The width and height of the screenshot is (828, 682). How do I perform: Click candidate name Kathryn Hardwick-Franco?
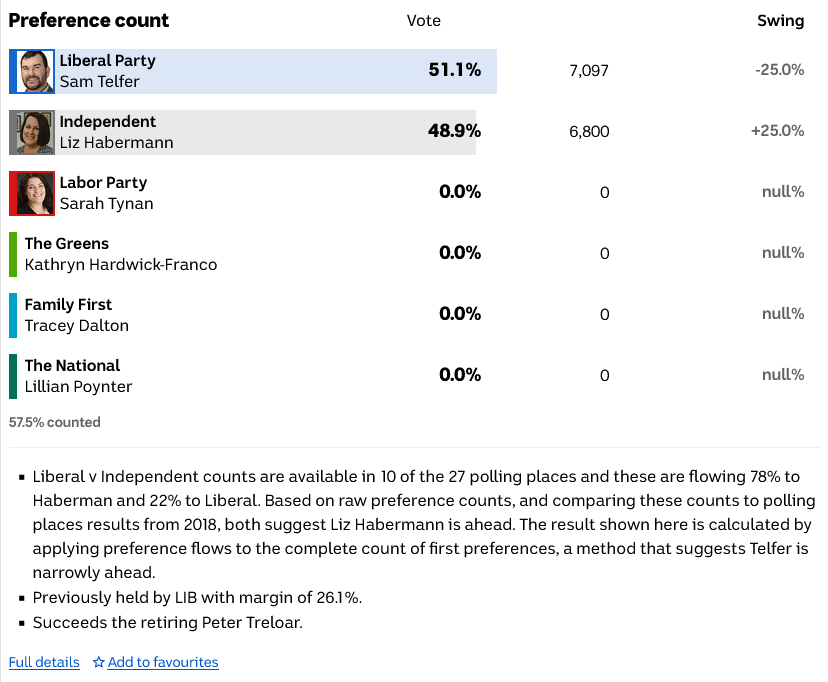point(120,265)
